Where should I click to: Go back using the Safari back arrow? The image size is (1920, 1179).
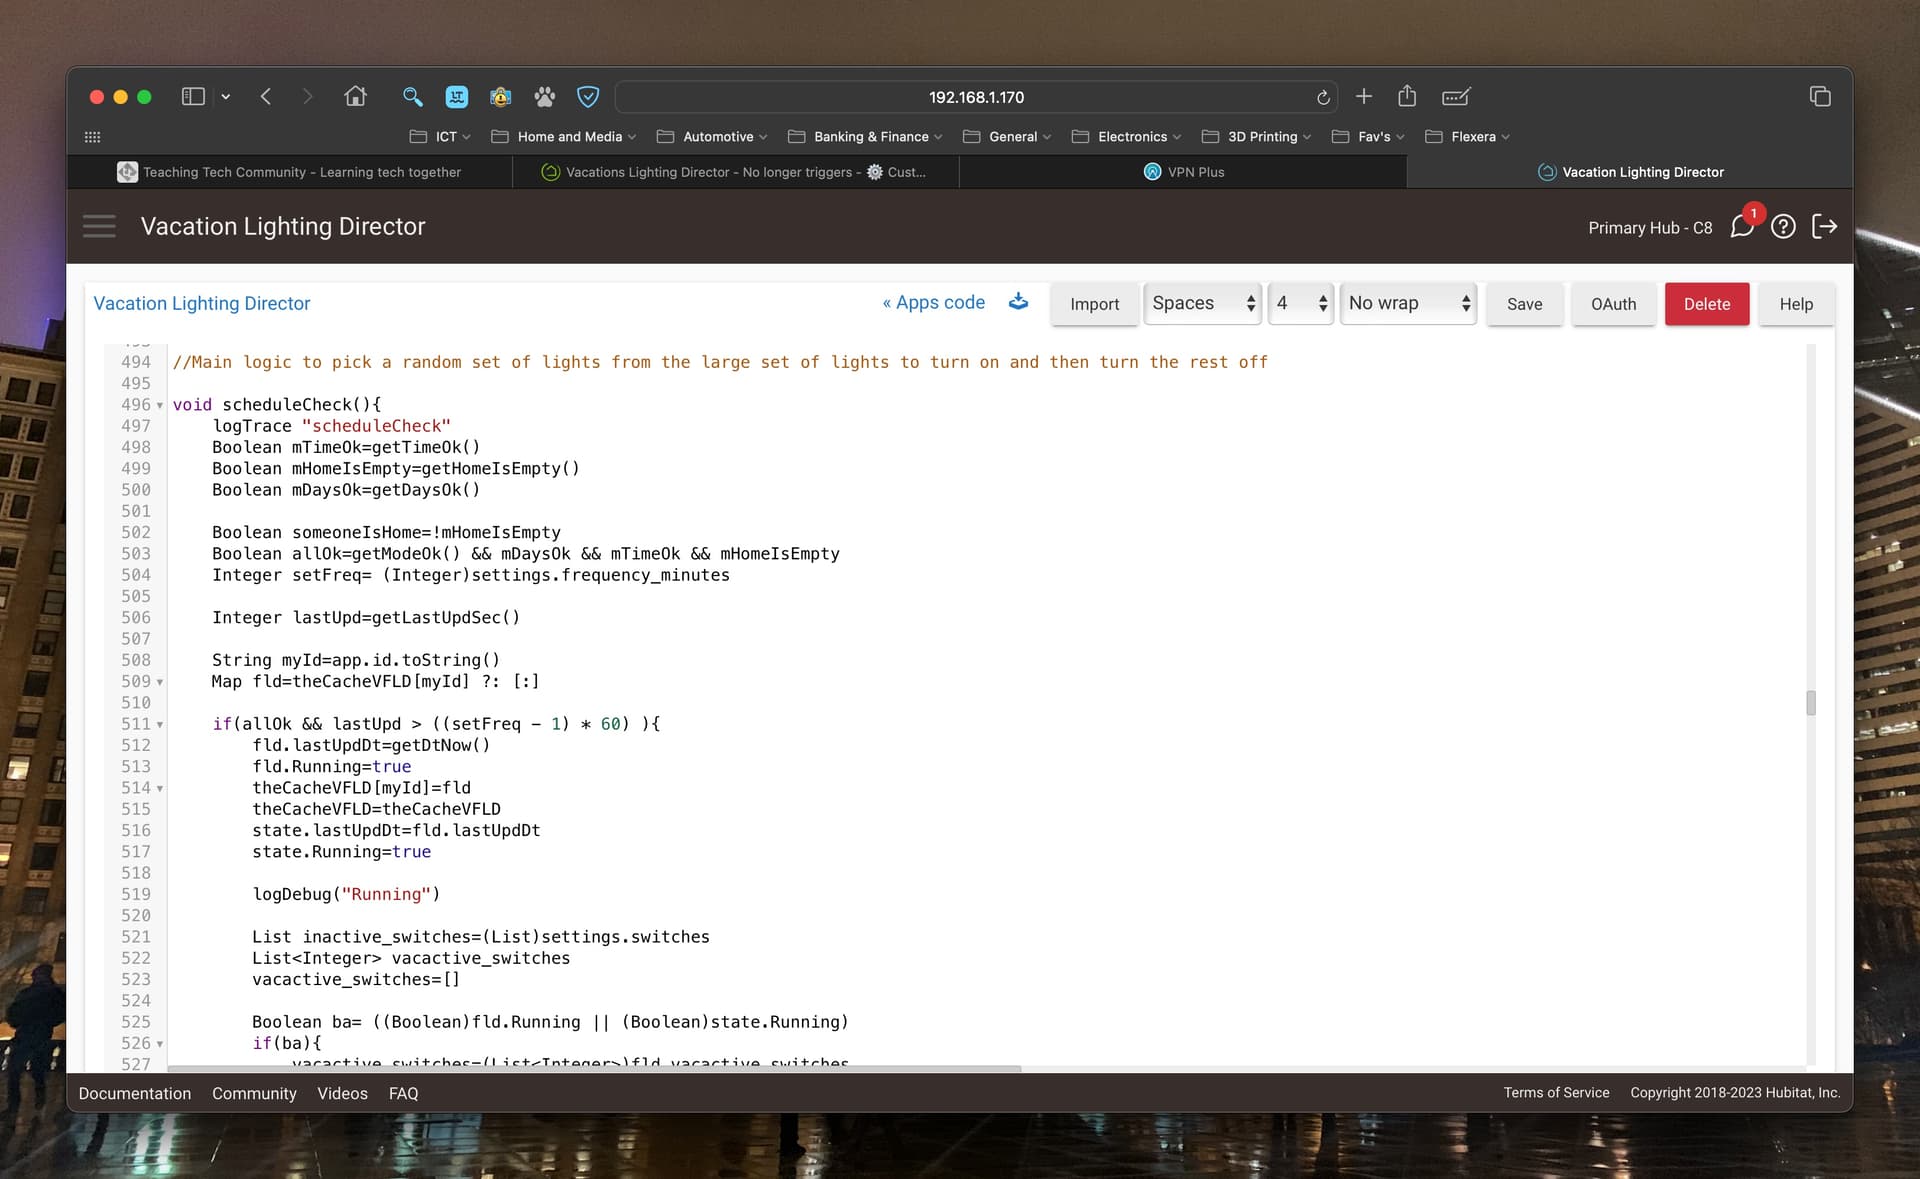click(266, 97)
